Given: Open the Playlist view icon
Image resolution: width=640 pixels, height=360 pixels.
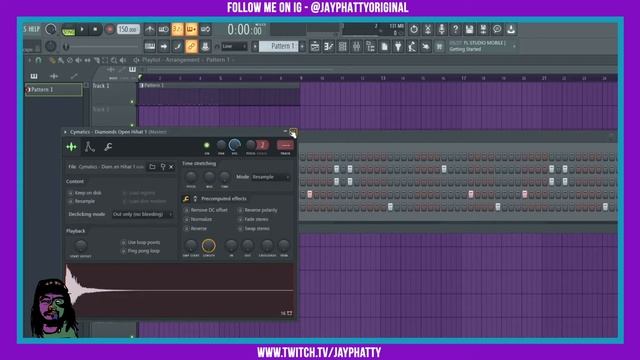Looking at the screenshot, I should click(x=315, y=47).
